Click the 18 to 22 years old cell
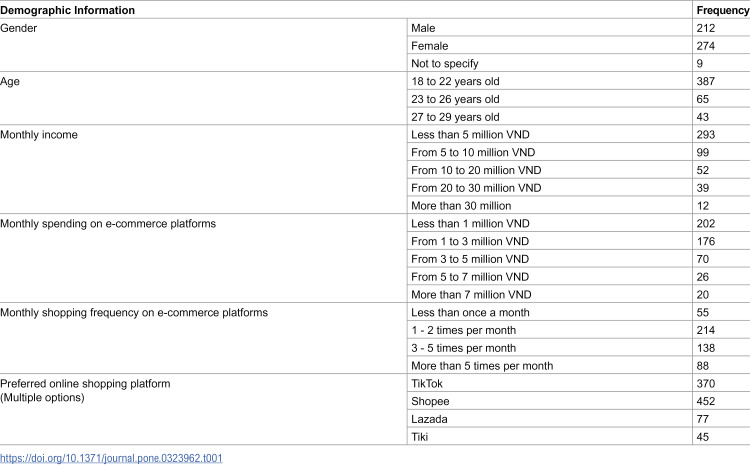The image size is (750, 465). coord(455,81)
